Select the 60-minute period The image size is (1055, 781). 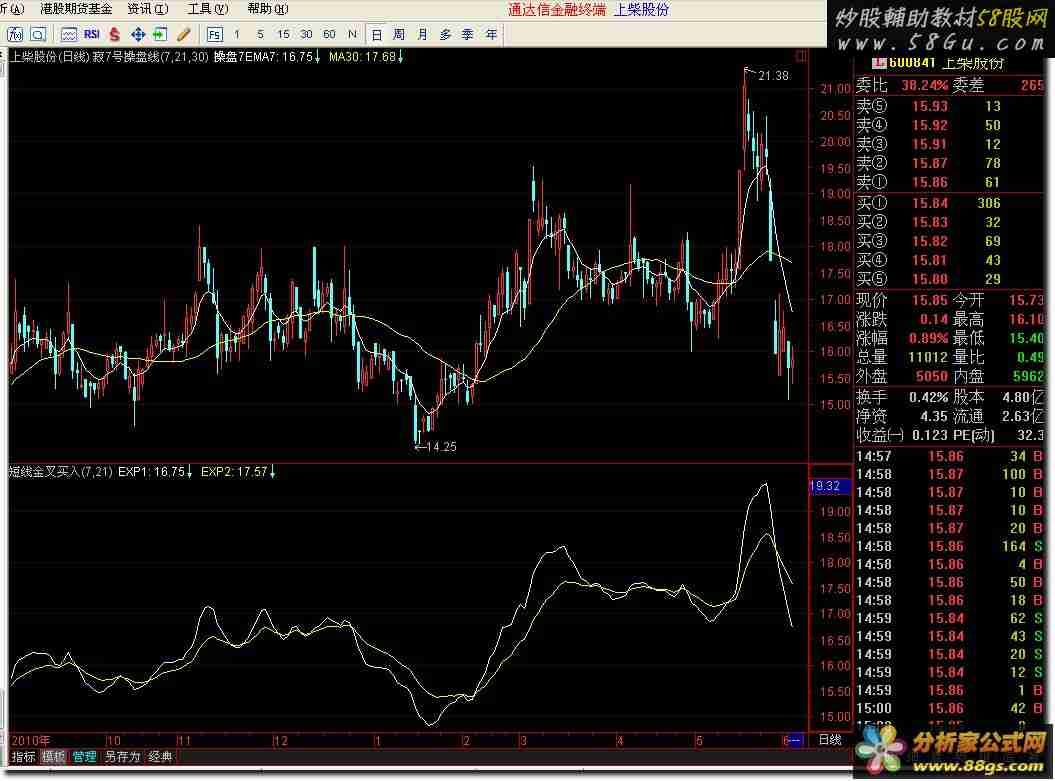(329, 34)
